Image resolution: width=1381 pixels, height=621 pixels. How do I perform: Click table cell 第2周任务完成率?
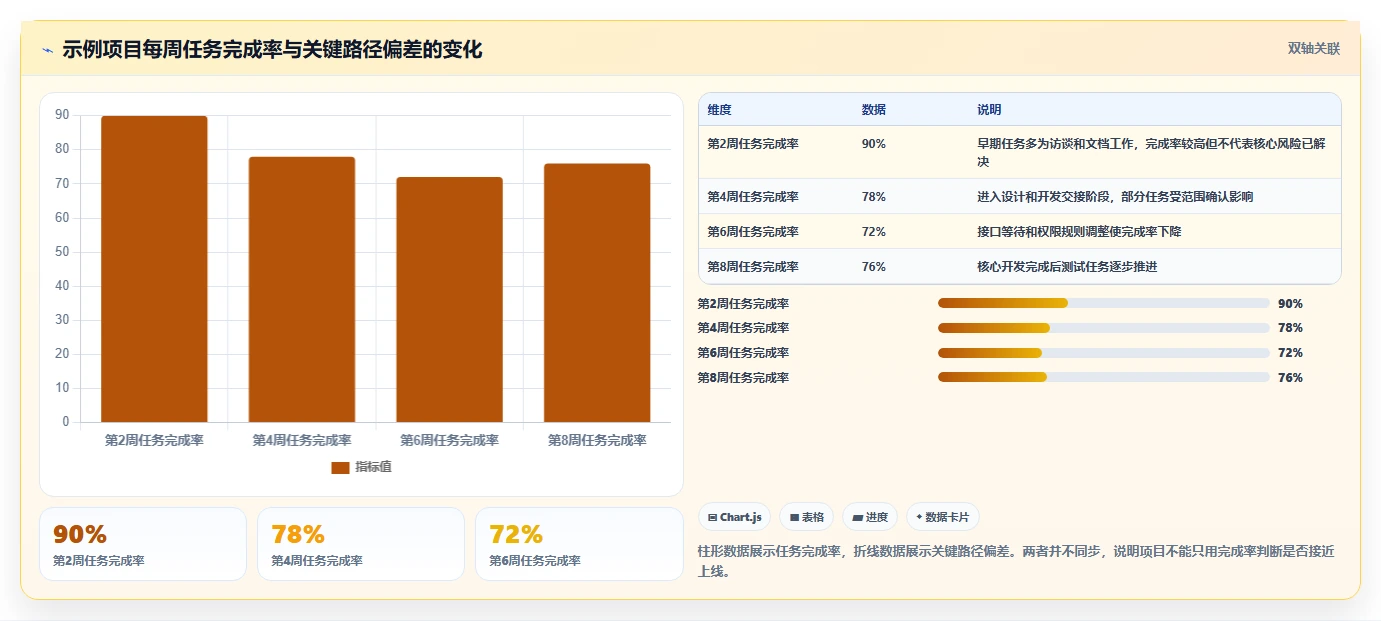tap(753, 144)
